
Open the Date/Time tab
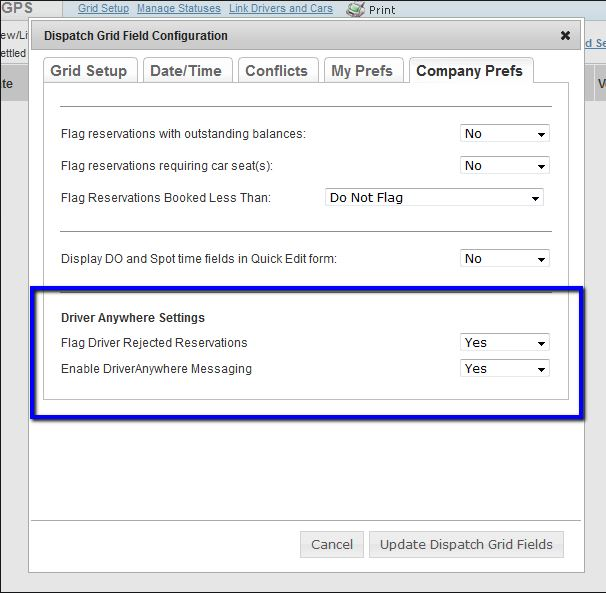pyautogui.click(x=188, y=71)
